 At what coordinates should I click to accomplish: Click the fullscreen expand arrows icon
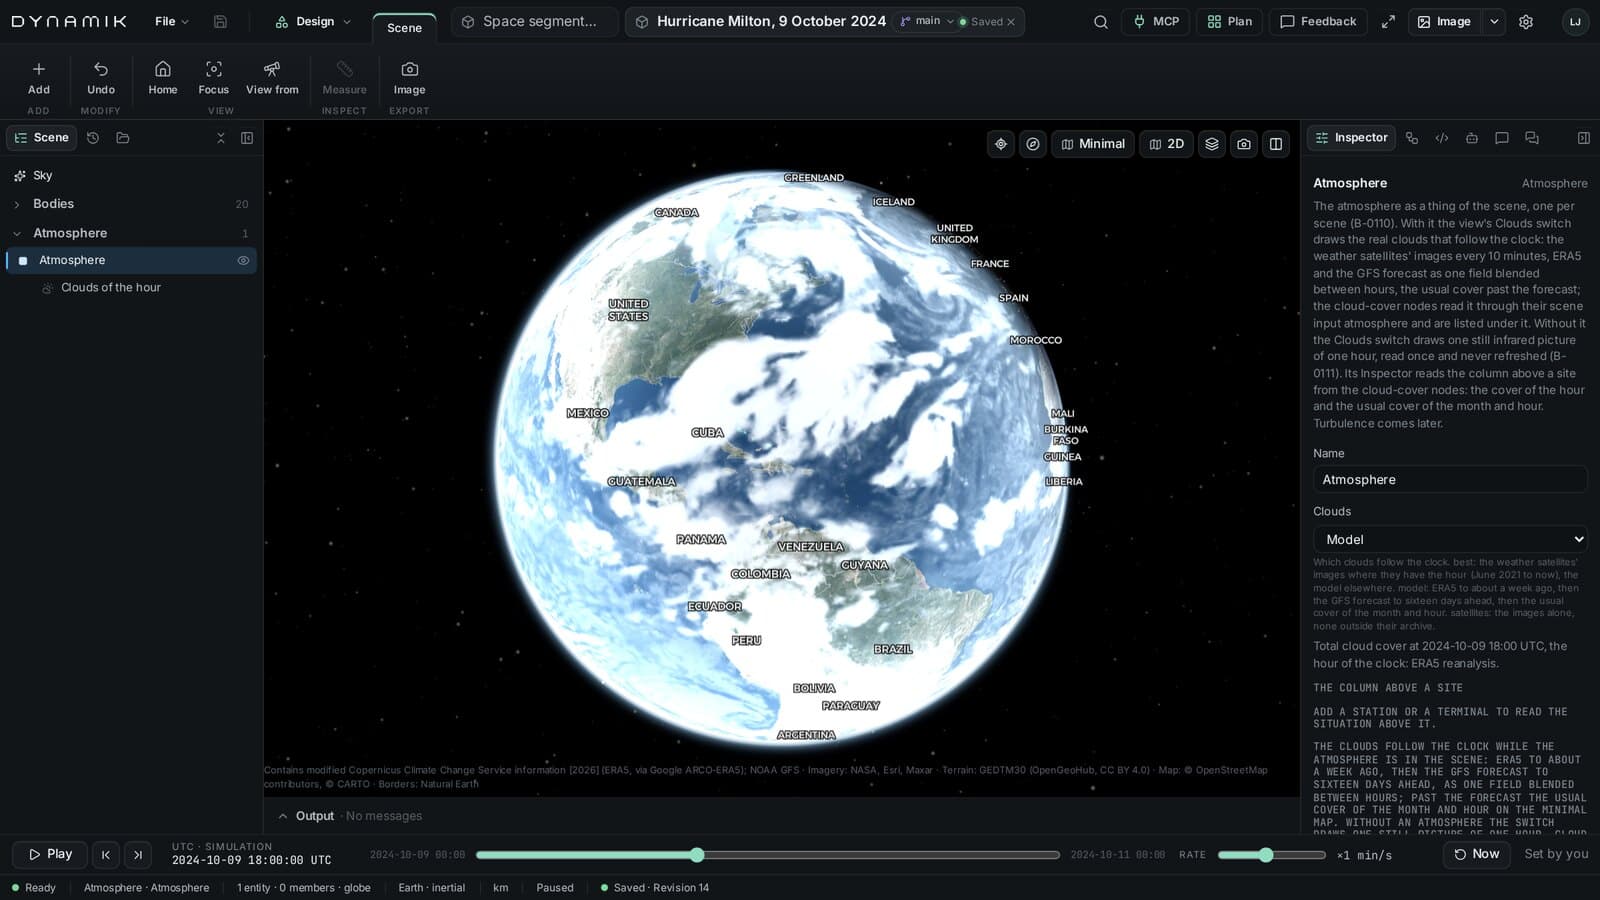pos(1388,21)
